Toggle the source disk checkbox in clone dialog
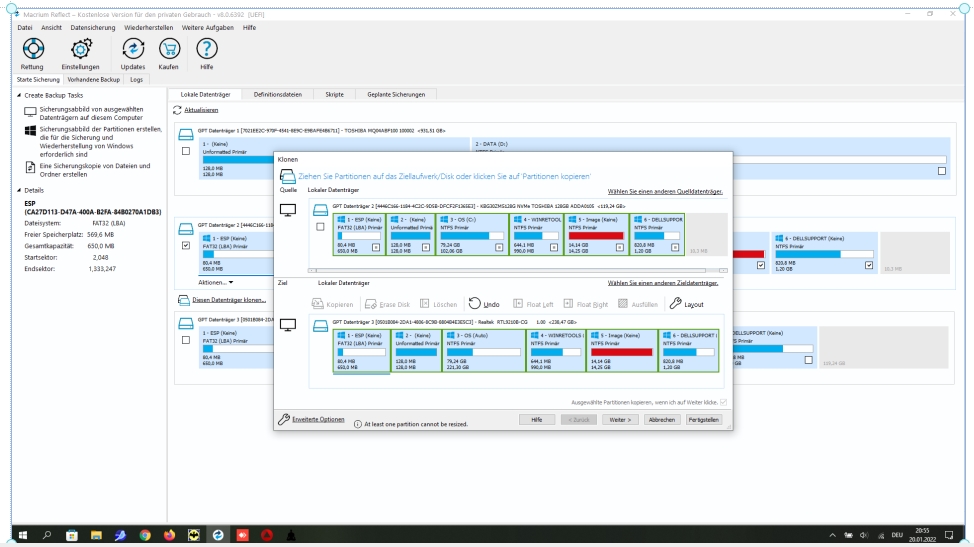This screenshot has height=547, width=974. click(321, 227)
